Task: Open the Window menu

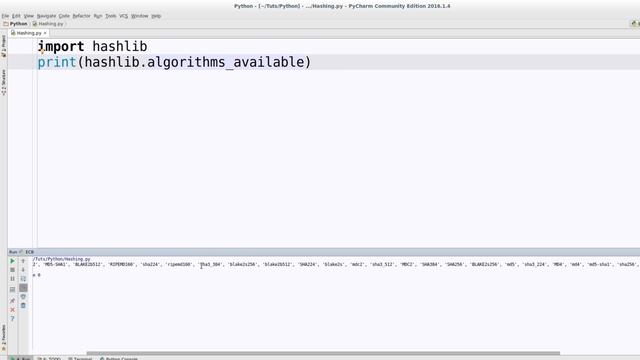Action: click(x=140, y=16)
